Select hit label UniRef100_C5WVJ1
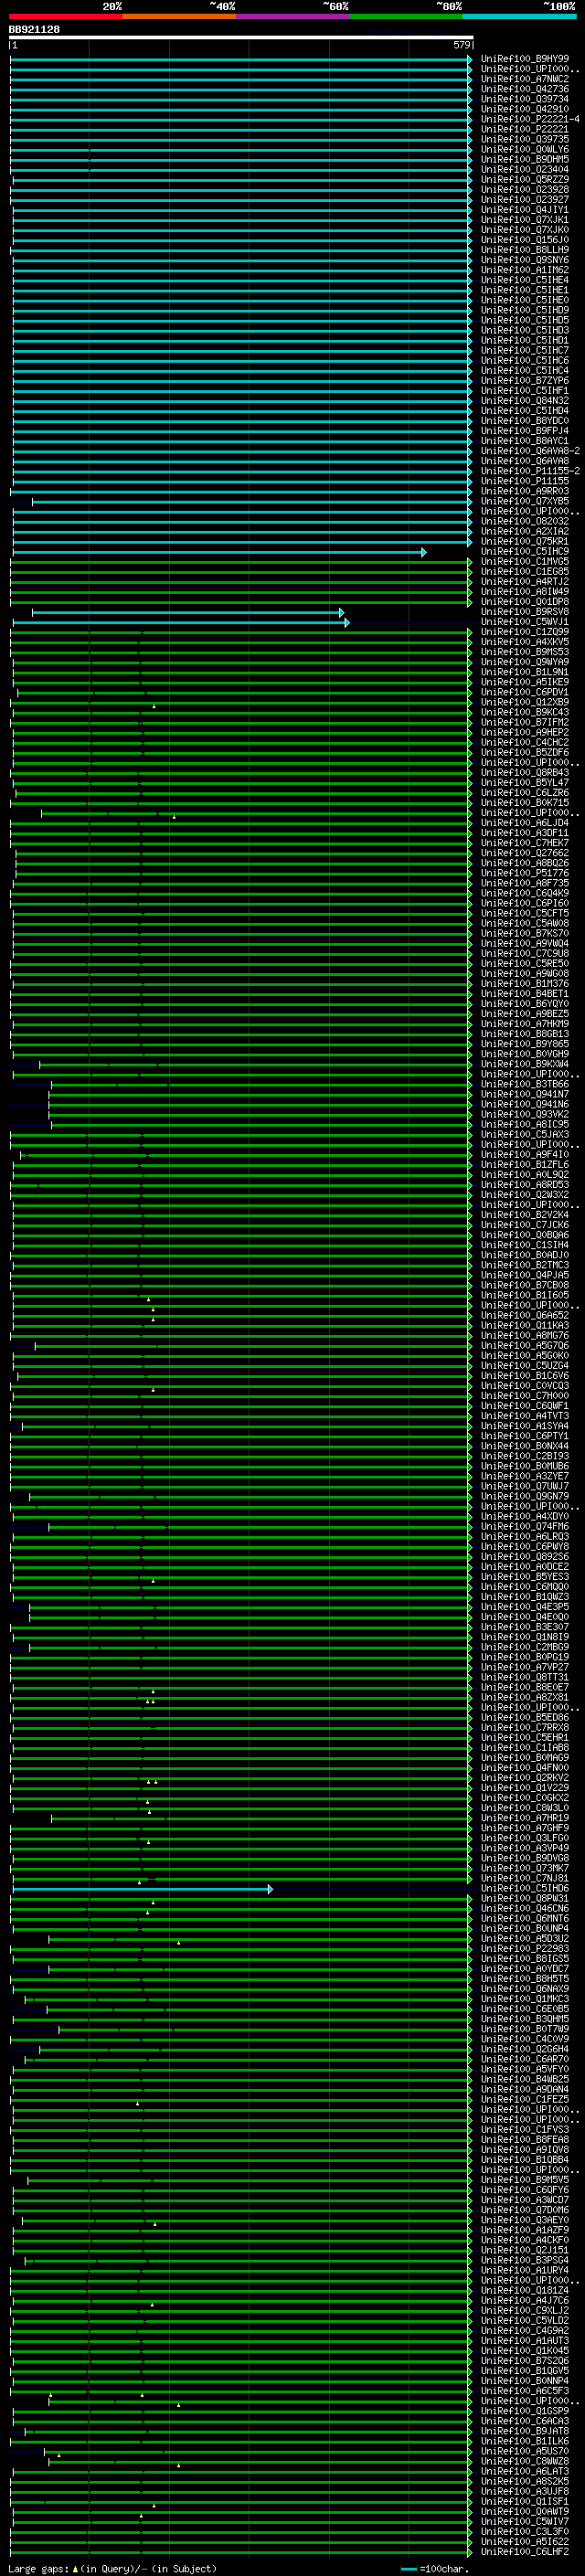This screenshot has width=585, height=2576. click(525, 622)
